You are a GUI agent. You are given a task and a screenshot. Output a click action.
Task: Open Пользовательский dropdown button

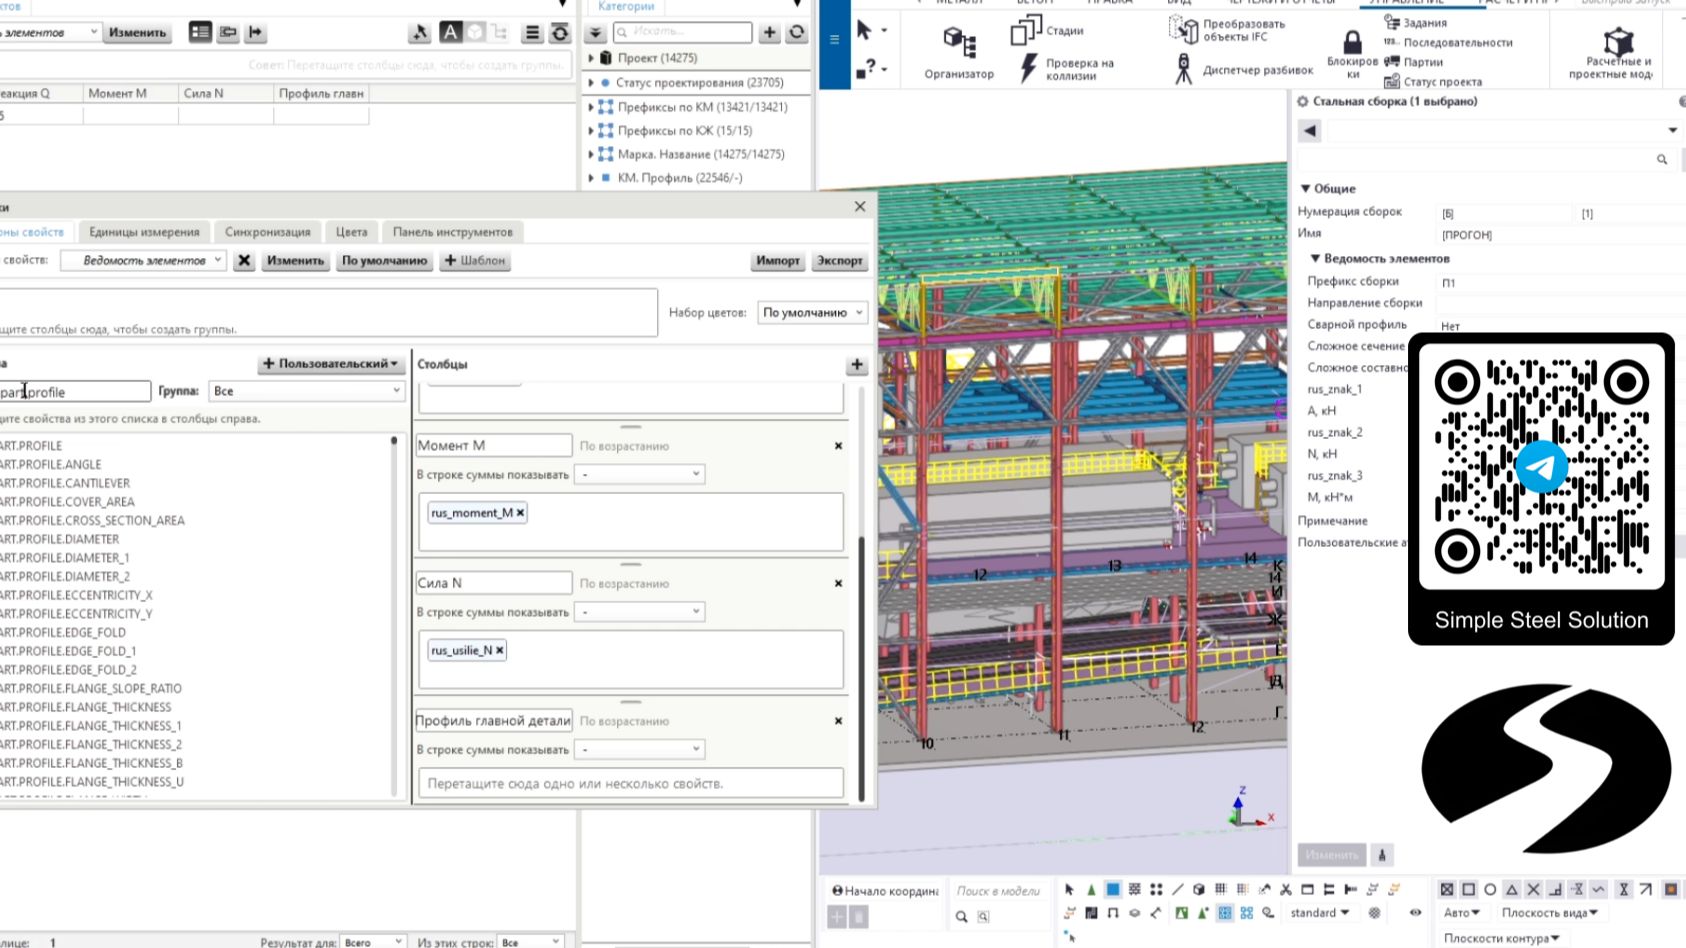(x=331, y=364)
